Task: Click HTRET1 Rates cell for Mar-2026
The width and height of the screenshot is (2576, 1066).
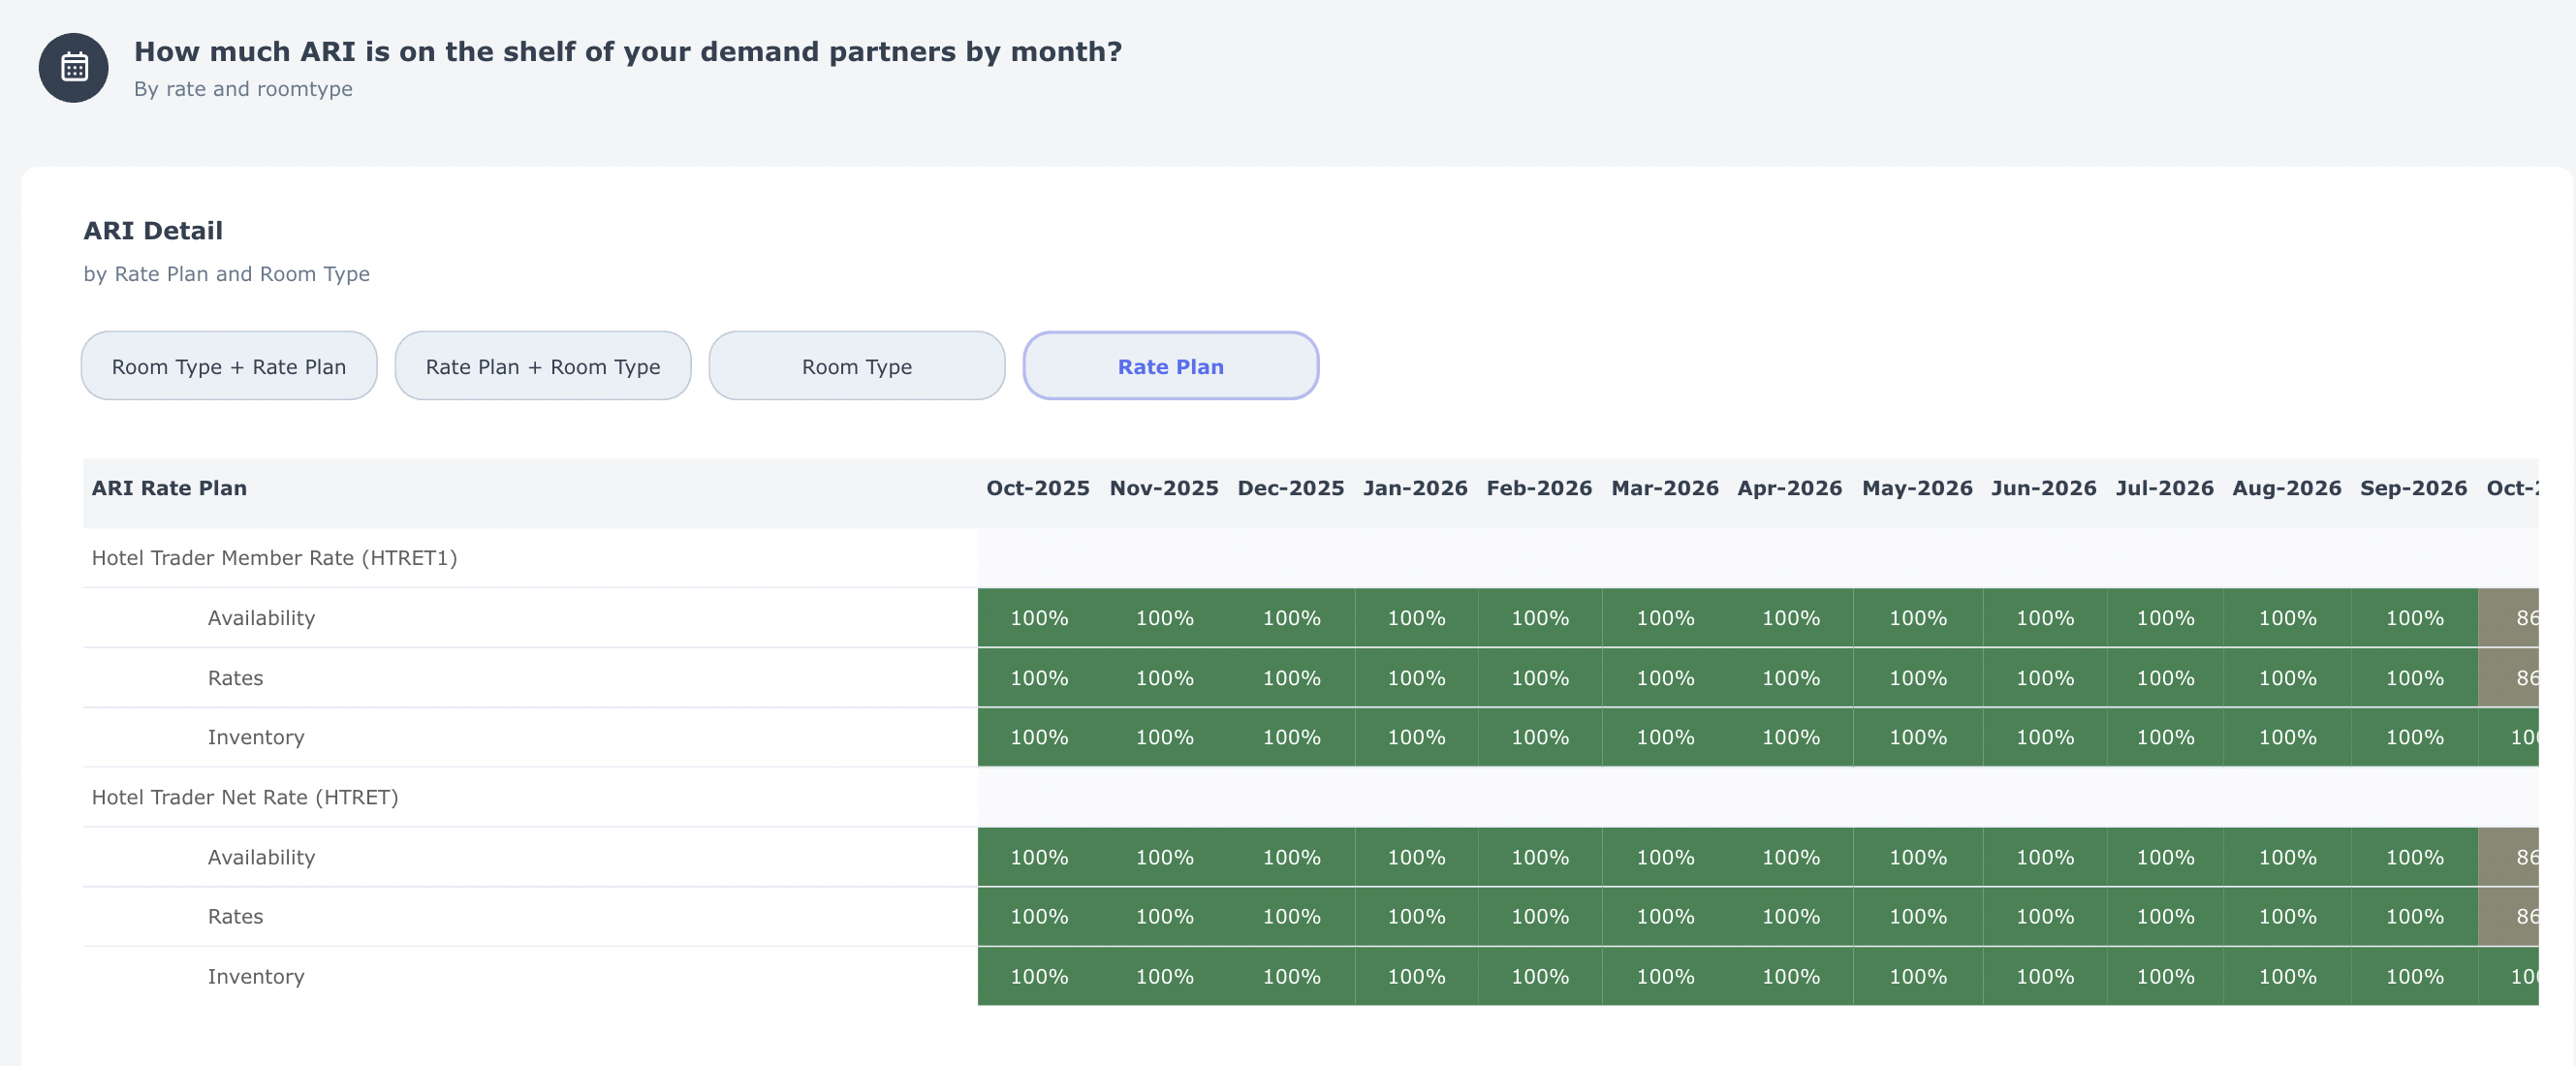Action: 1664,678
